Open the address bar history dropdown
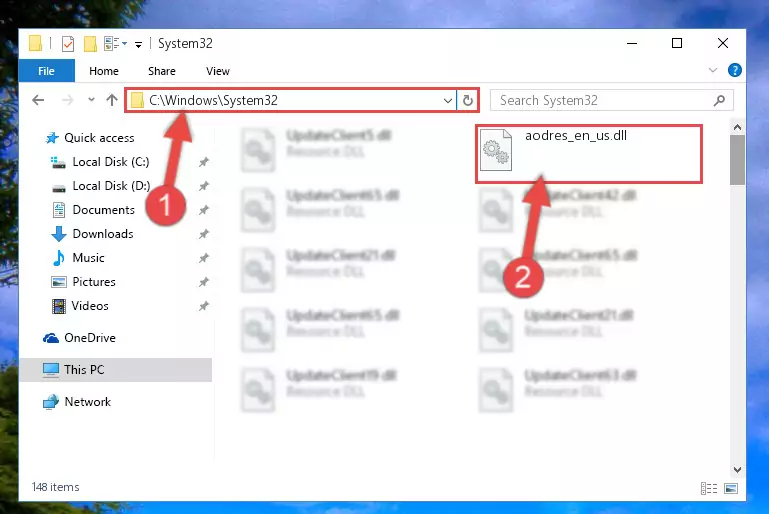This screenshot has height=514, width=769. (447, 101)
